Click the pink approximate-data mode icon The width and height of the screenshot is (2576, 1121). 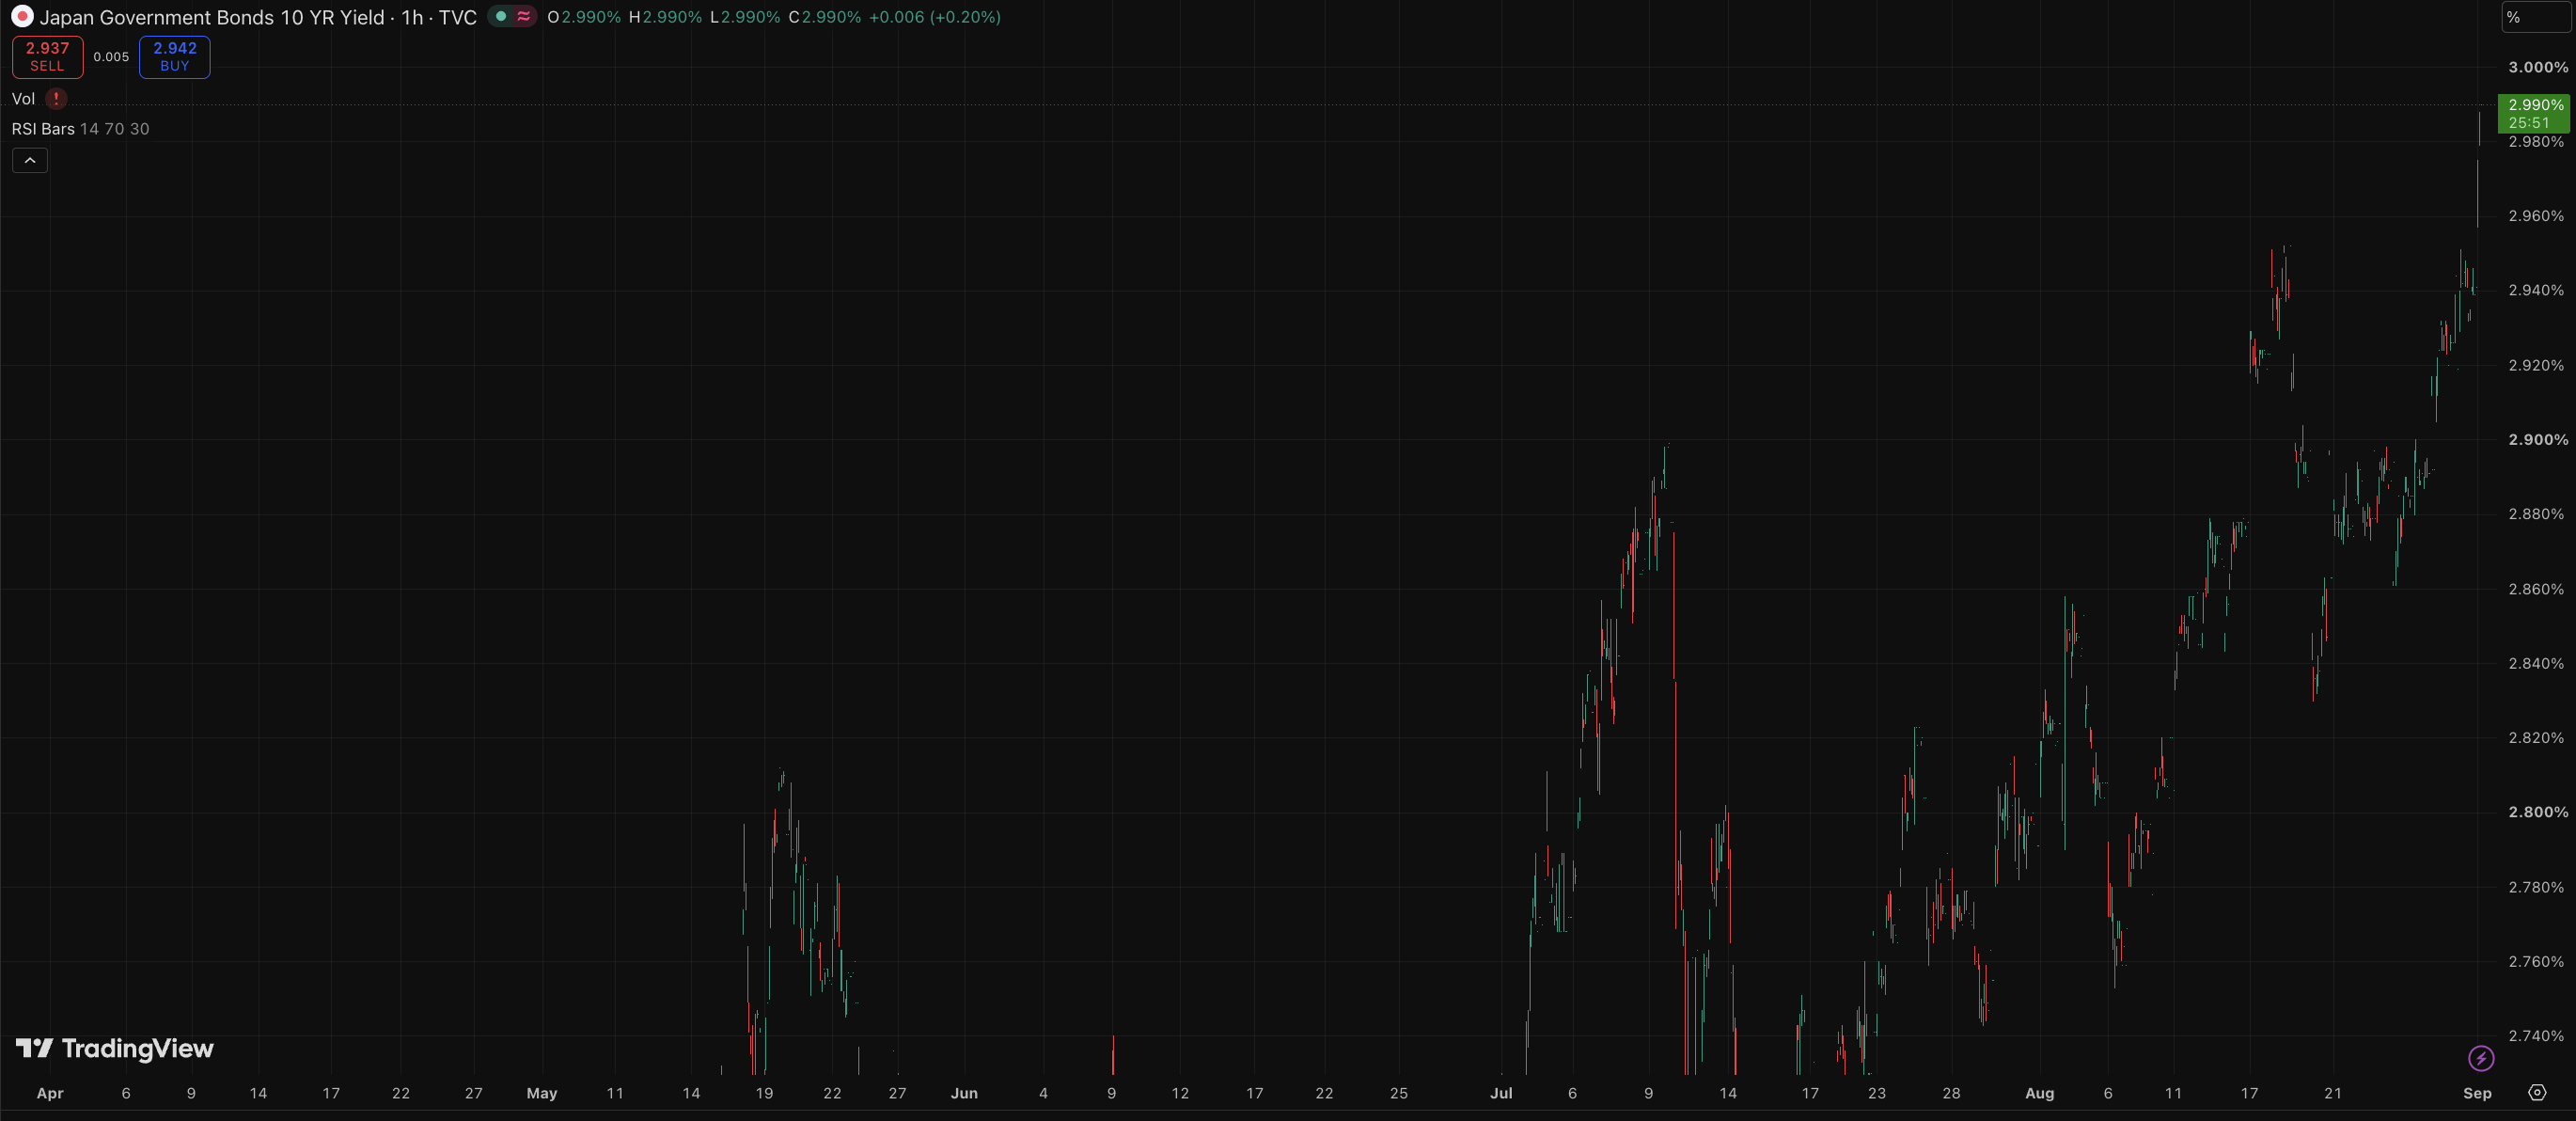pyautogui.click(x=524, y=17)
